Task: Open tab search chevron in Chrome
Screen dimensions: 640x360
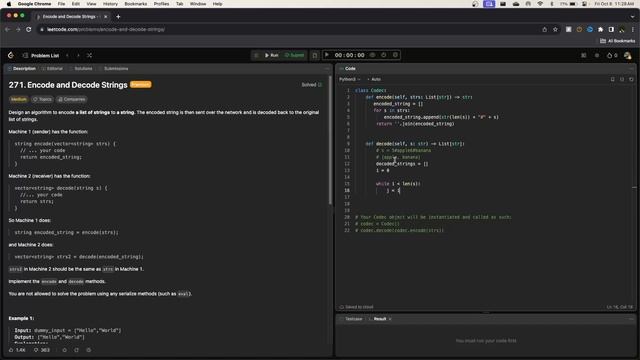Action: coord(633,17)
